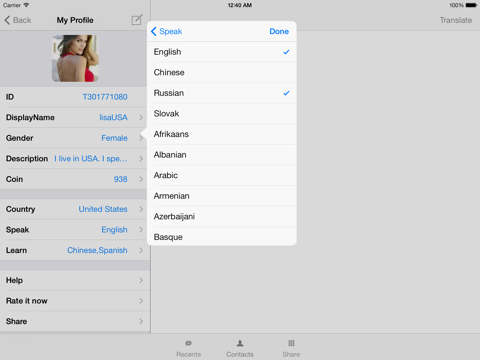The image size is (480, 360).
Task: Select Azerbaijani as a spoken language
Action: pyautogui.click(x=222, y=217)
